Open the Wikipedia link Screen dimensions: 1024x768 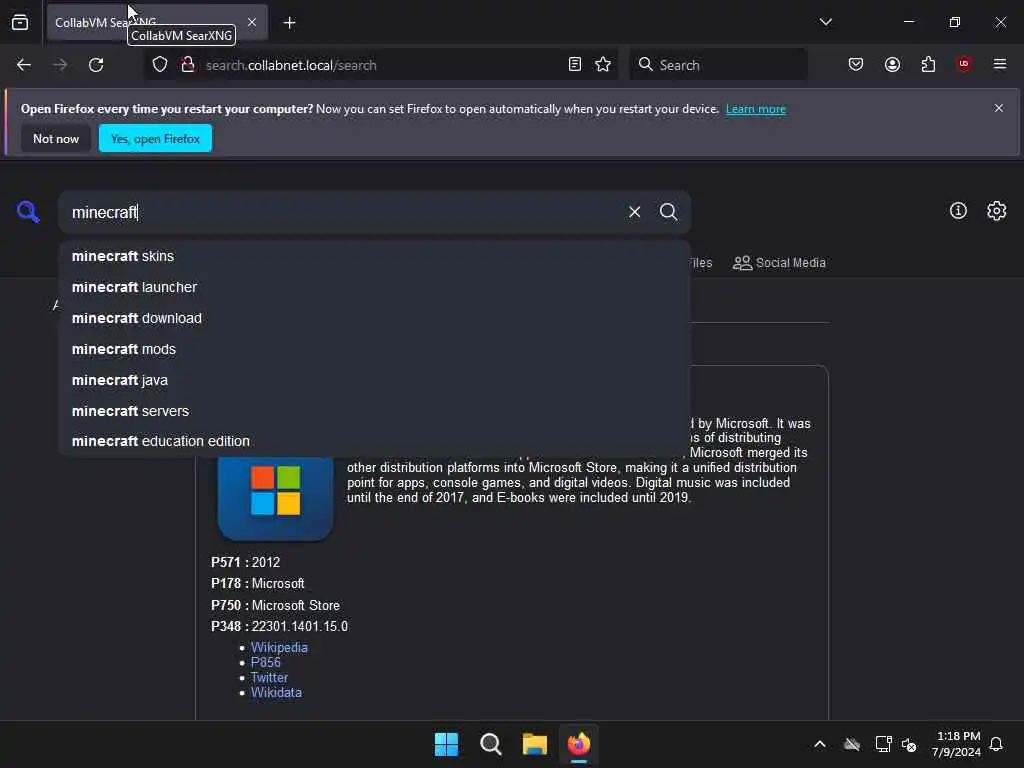(279, 647)
